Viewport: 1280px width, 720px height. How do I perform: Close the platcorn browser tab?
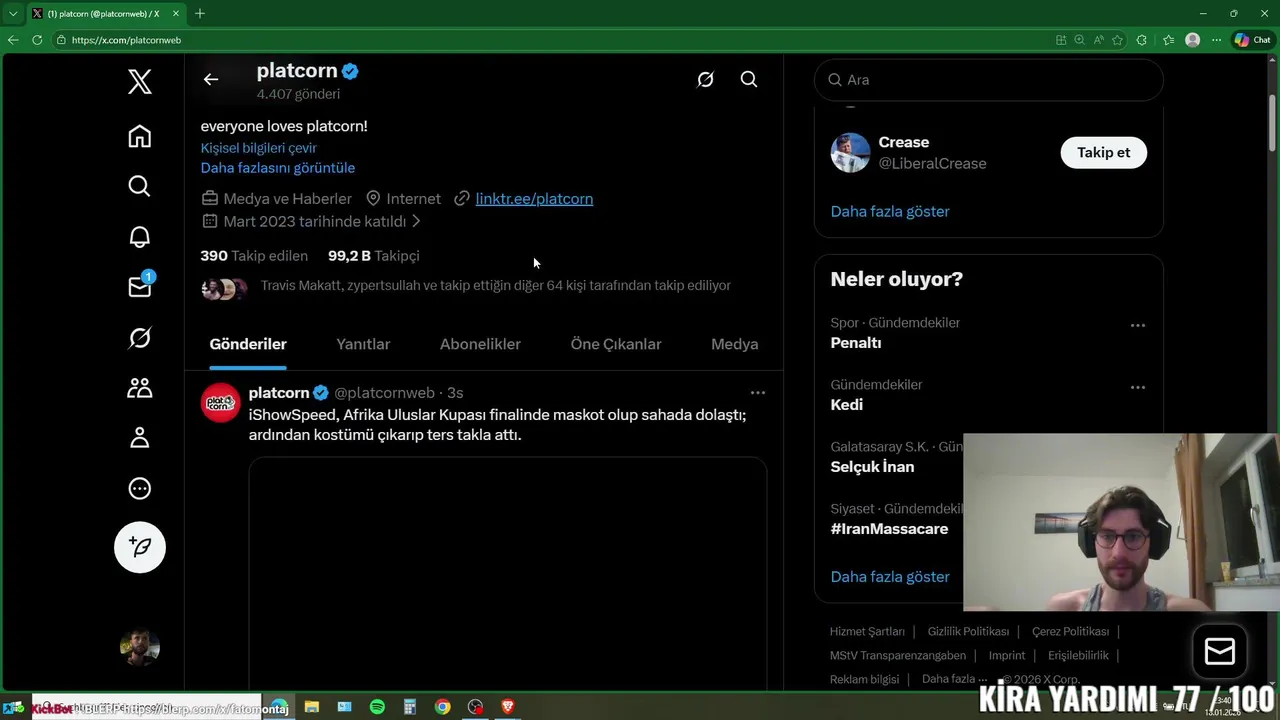(x=176, y=13)
